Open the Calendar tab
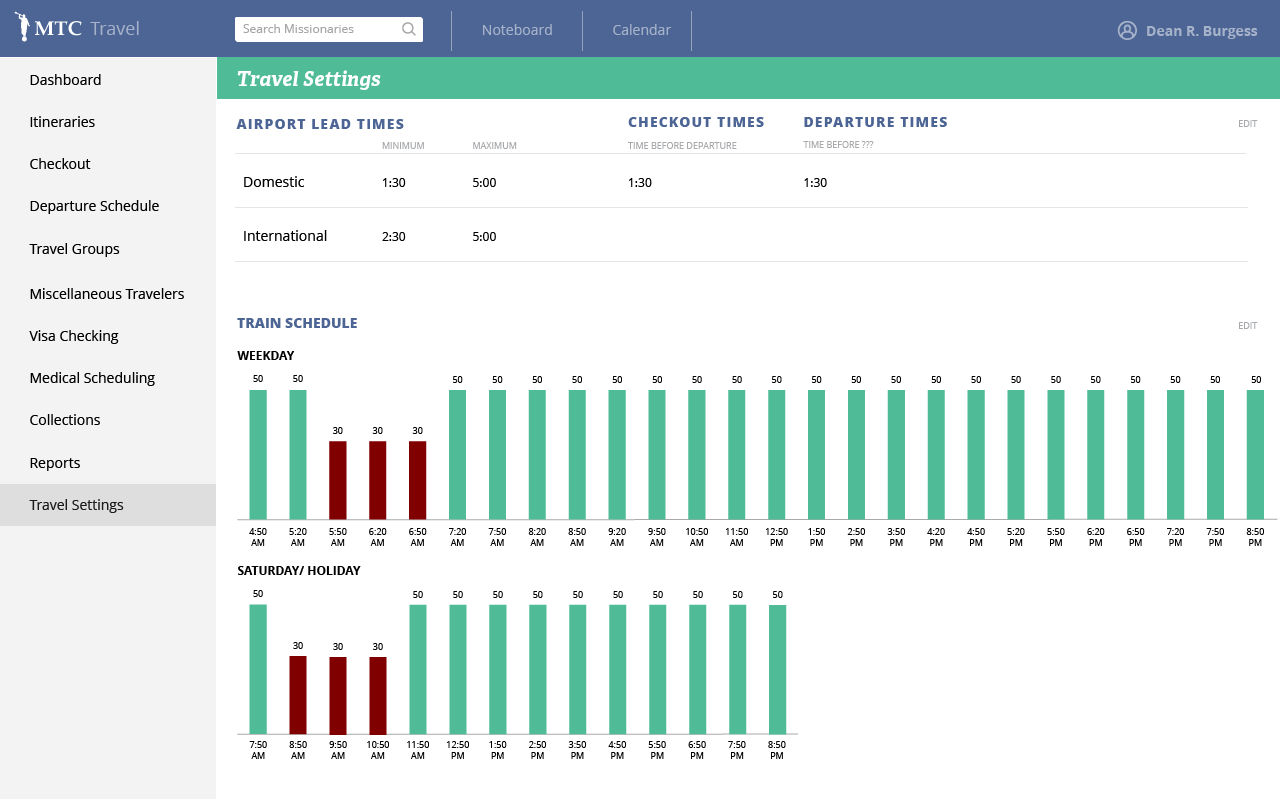The image size is (1280, 800). [641, 30]
